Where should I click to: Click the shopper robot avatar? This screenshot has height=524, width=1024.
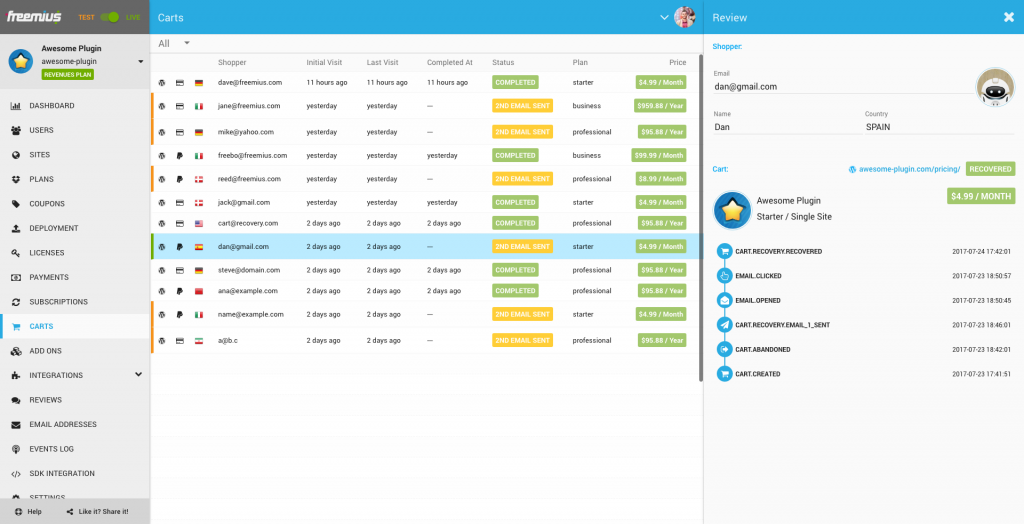coord(995,87)
